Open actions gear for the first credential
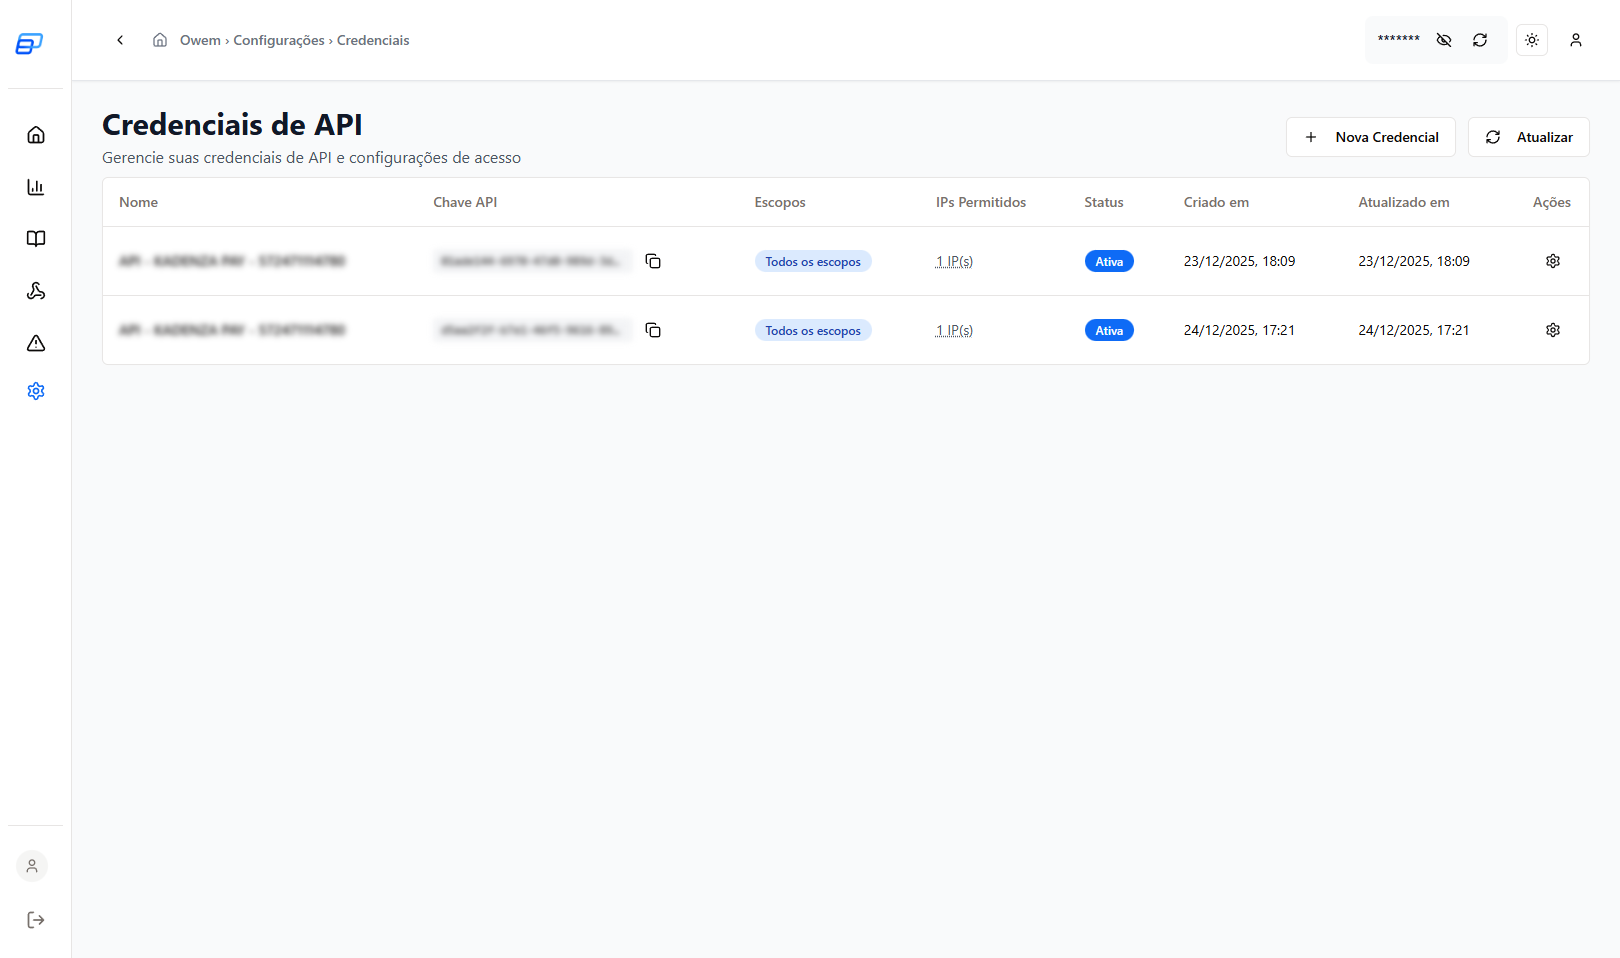 1553,260
